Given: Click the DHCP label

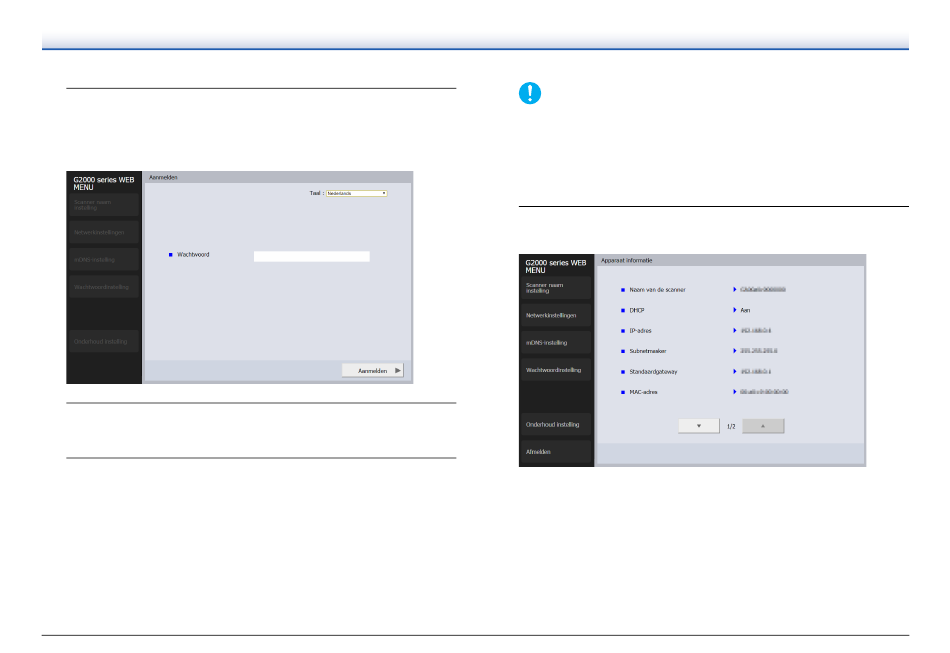Looking at the screenshot, I should [x=636, y=310].
